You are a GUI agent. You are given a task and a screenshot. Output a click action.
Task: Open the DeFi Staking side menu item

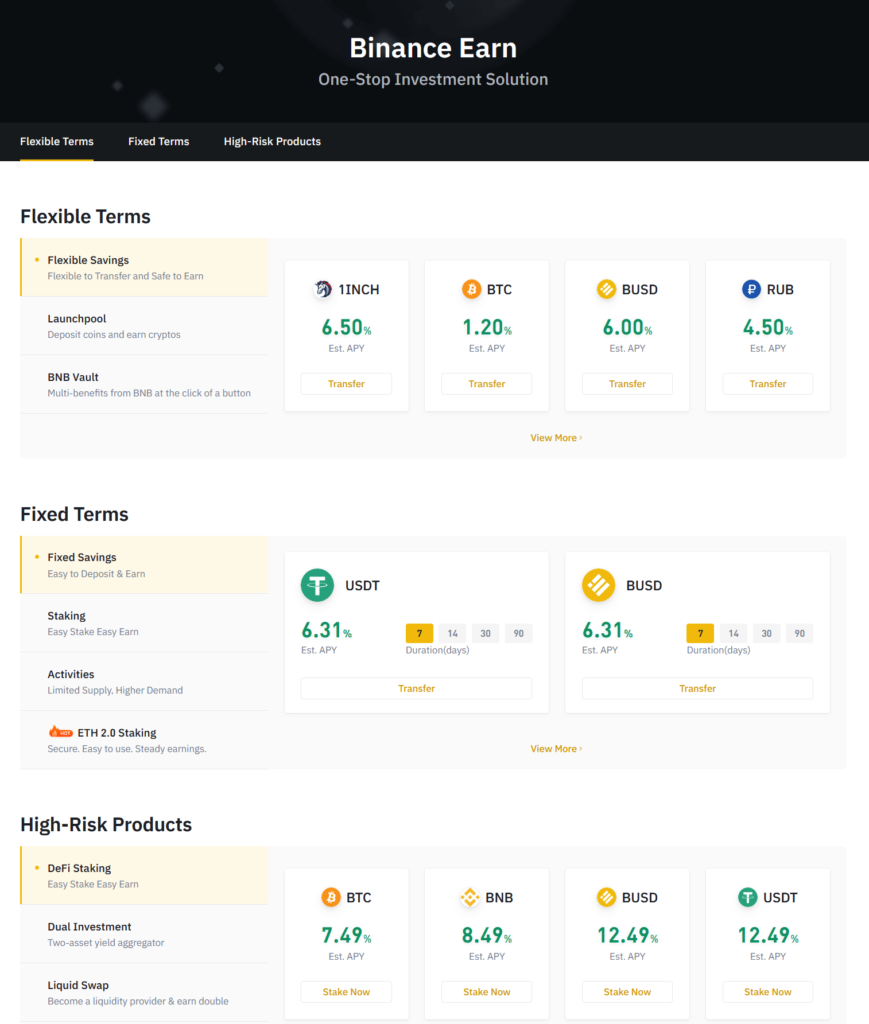tap(144, 875)
